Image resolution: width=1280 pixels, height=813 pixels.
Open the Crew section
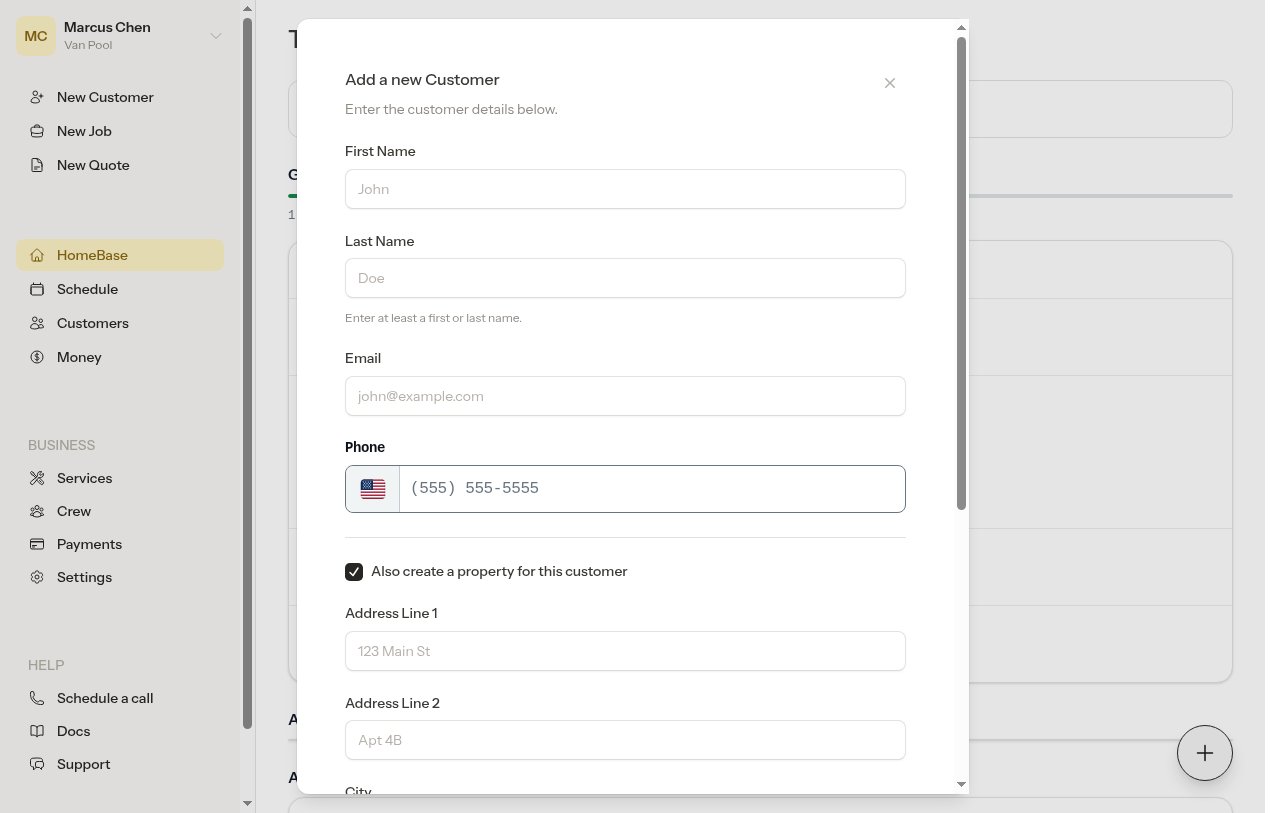click(120, 511)
